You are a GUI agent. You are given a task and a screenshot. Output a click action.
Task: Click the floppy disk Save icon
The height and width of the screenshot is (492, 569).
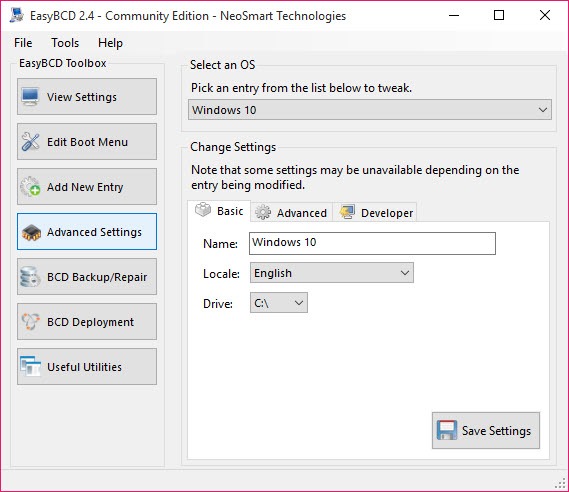point(447,430)
